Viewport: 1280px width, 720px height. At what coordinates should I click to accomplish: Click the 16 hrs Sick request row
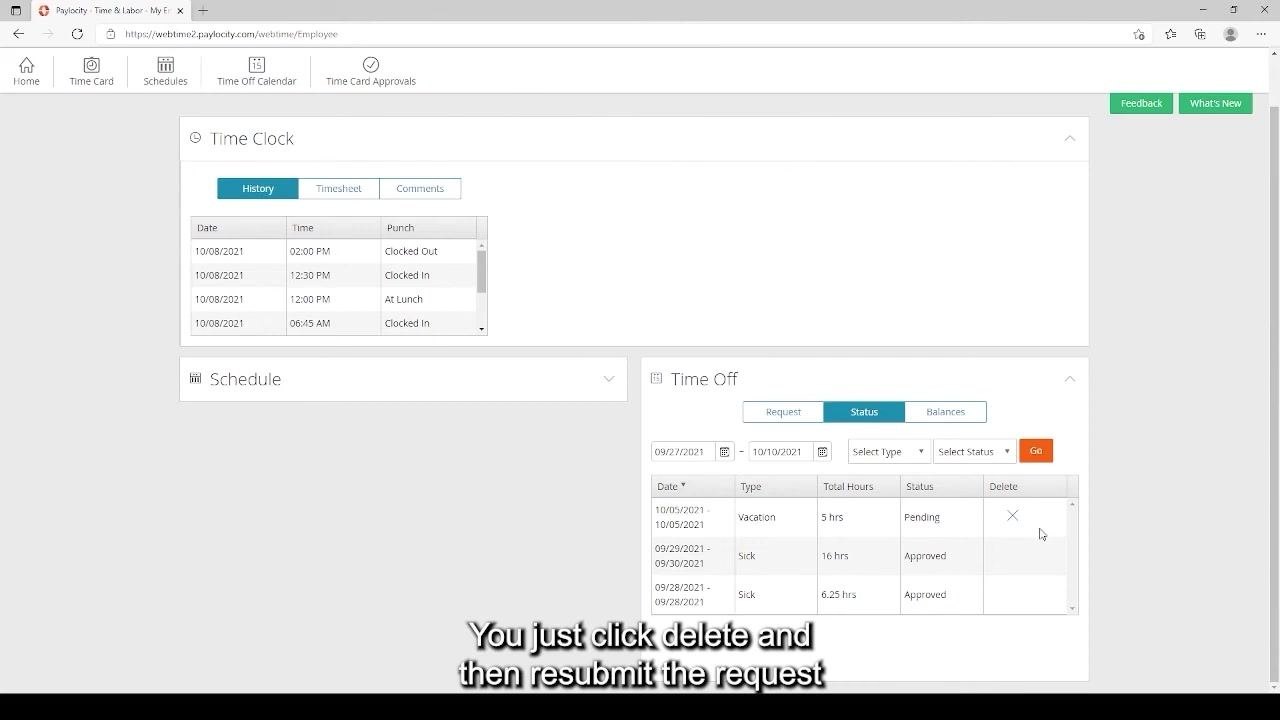coord(859,556)
